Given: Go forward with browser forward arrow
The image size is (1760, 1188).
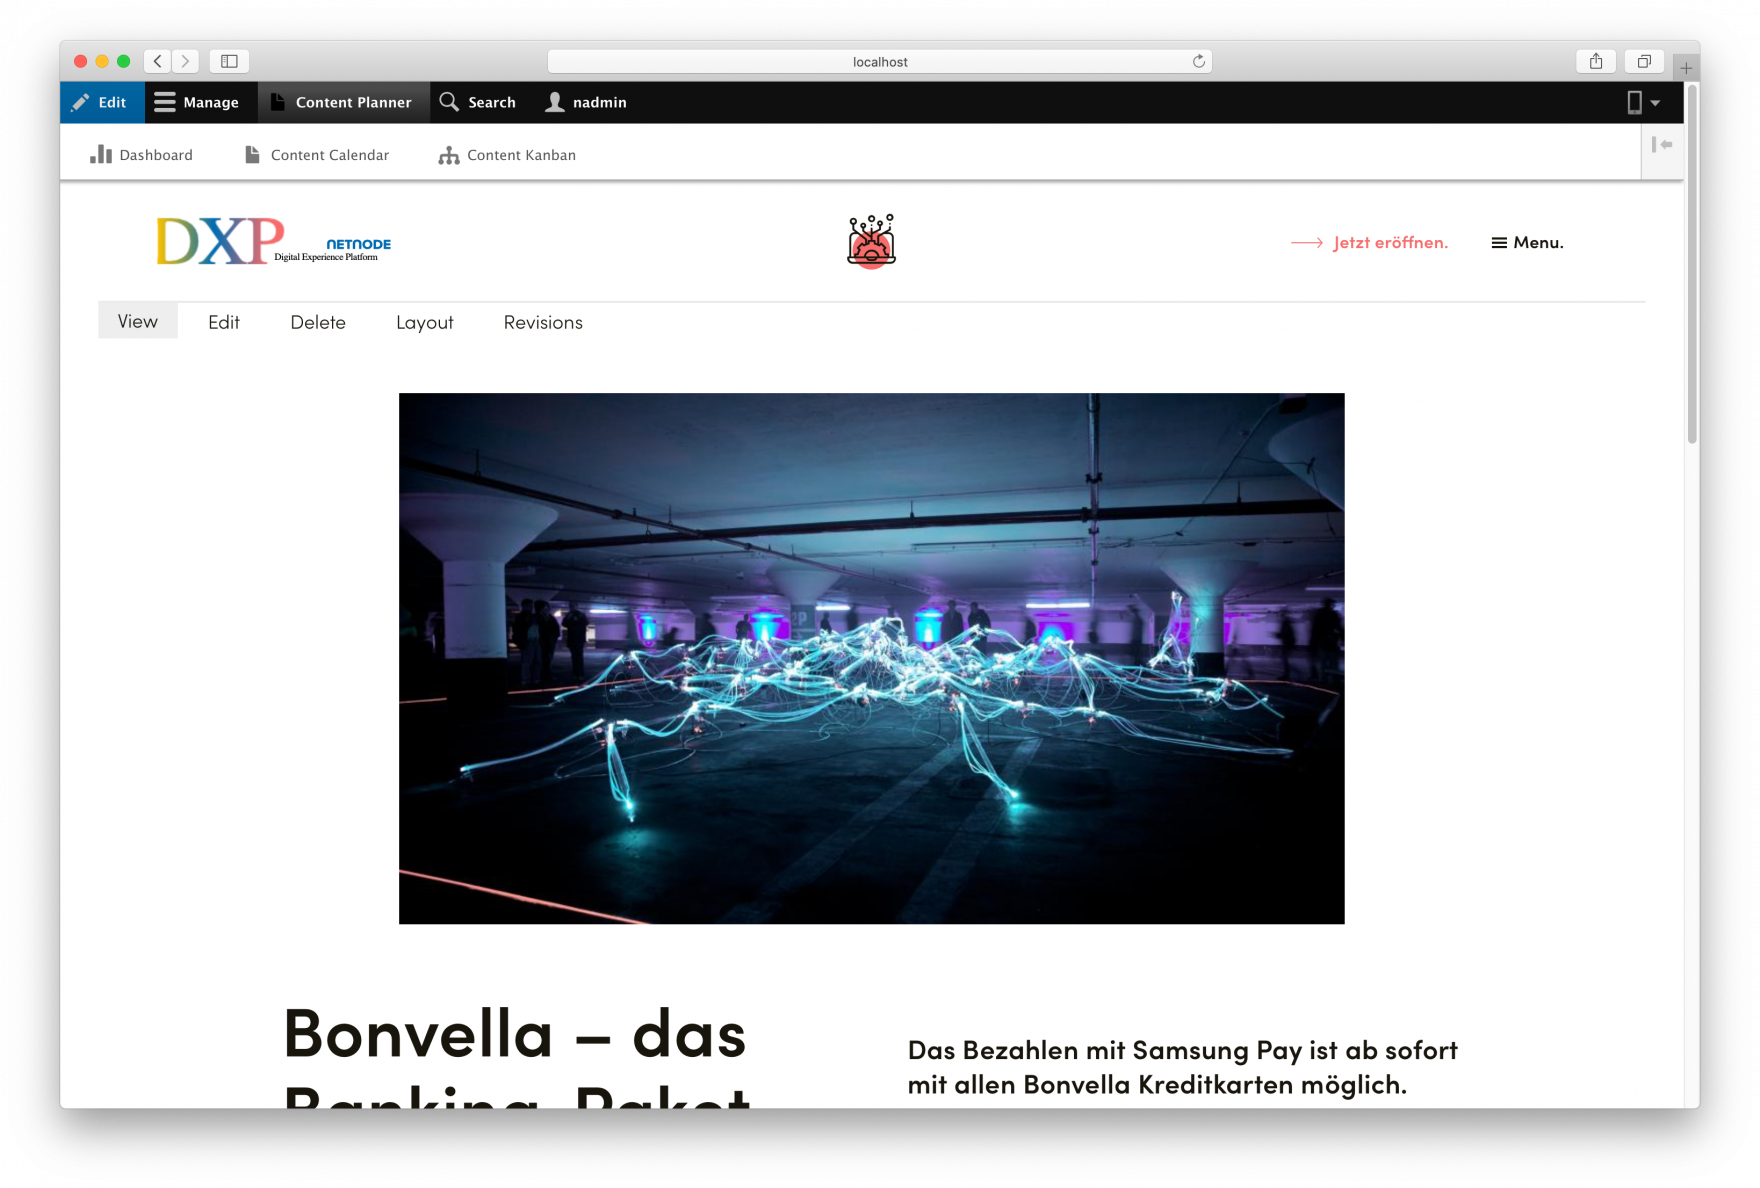Looking at the screenshot, I should [x=185, y=61].
